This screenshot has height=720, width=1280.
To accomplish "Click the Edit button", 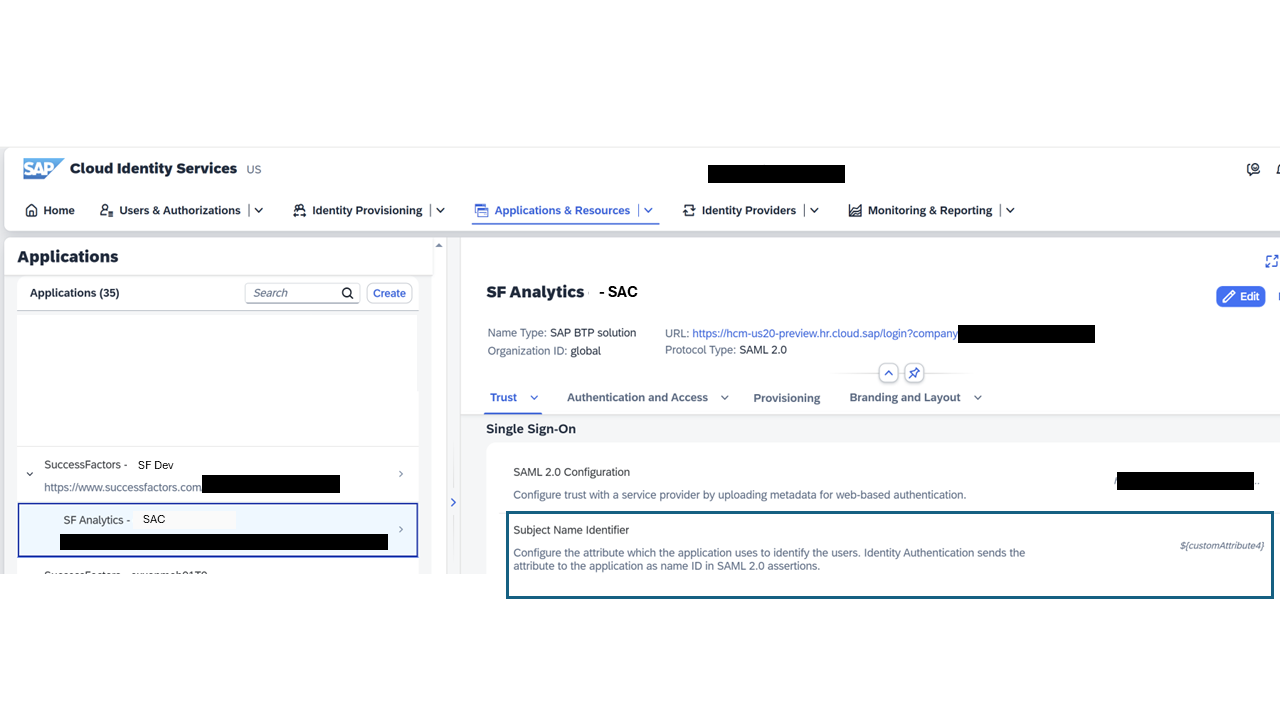I will tap(1240, 296).
